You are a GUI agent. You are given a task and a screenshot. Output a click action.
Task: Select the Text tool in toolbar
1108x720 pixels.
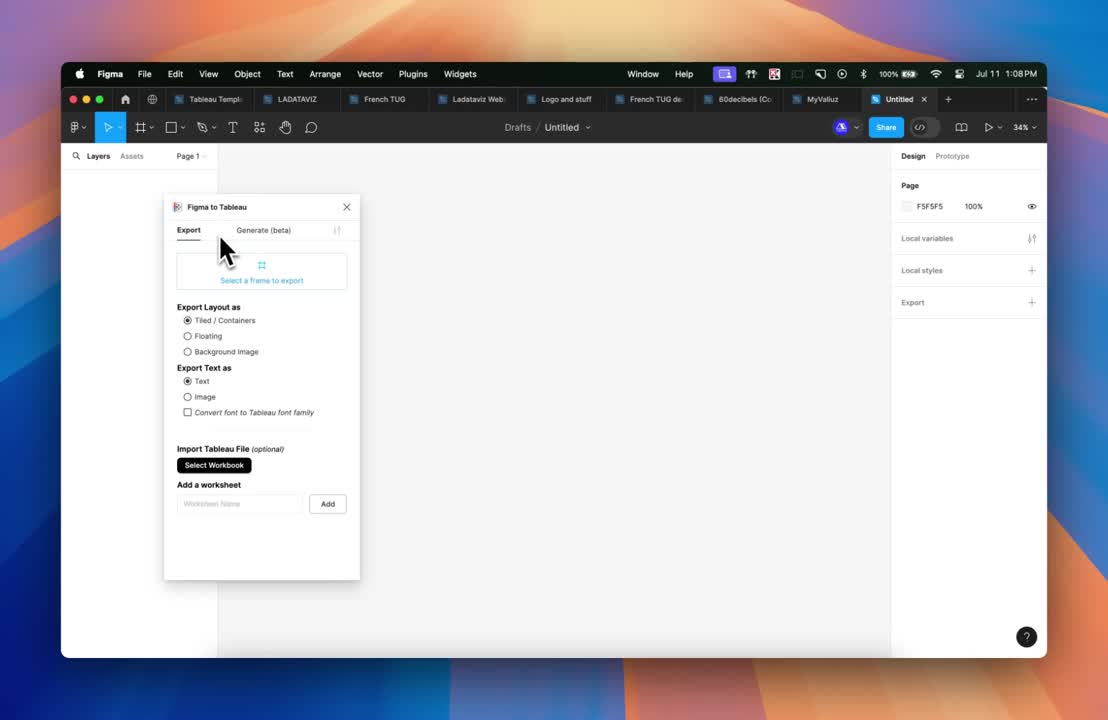pyautogui.click(x=232, y=128)
